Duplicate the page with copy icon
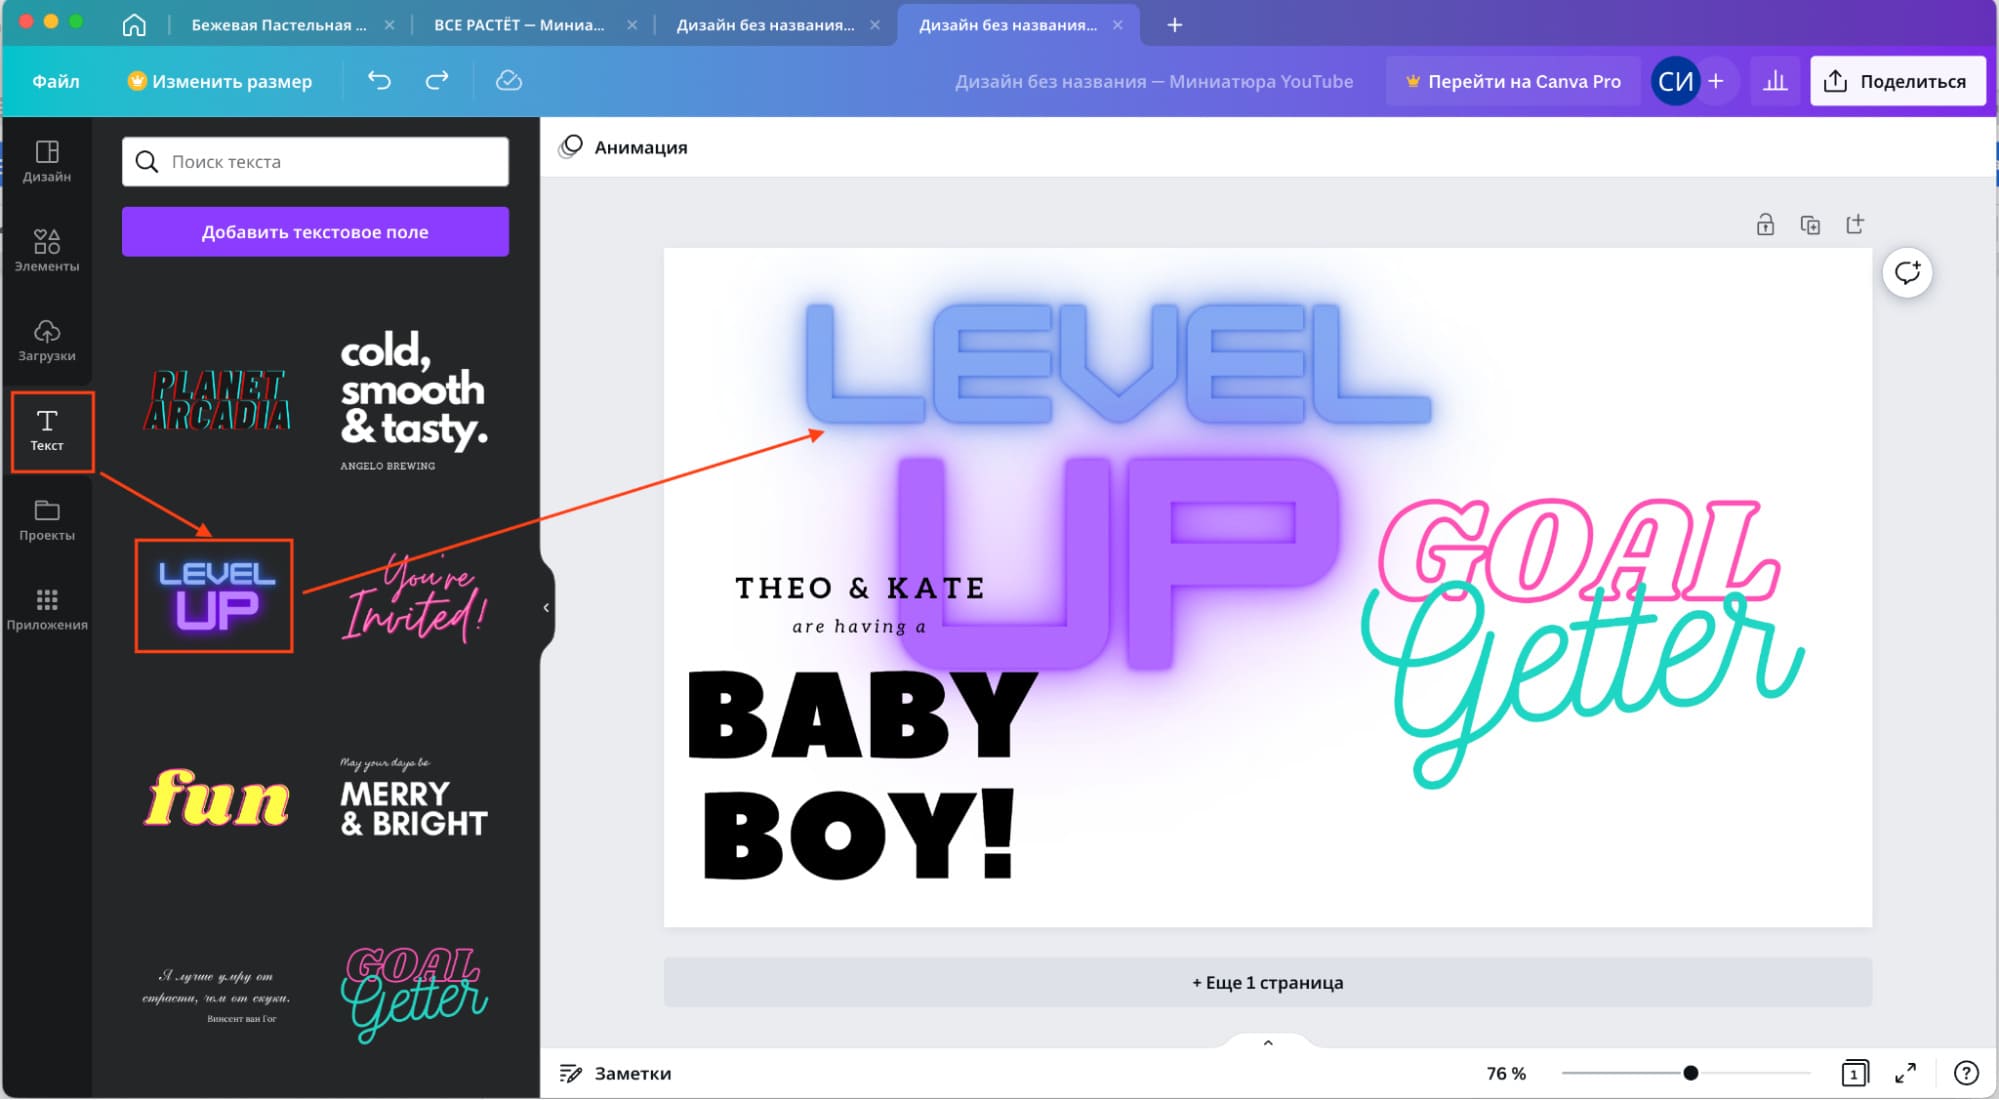Image resolution: width=1999 pixels, height=1100 pixels. coord(1810,224)
